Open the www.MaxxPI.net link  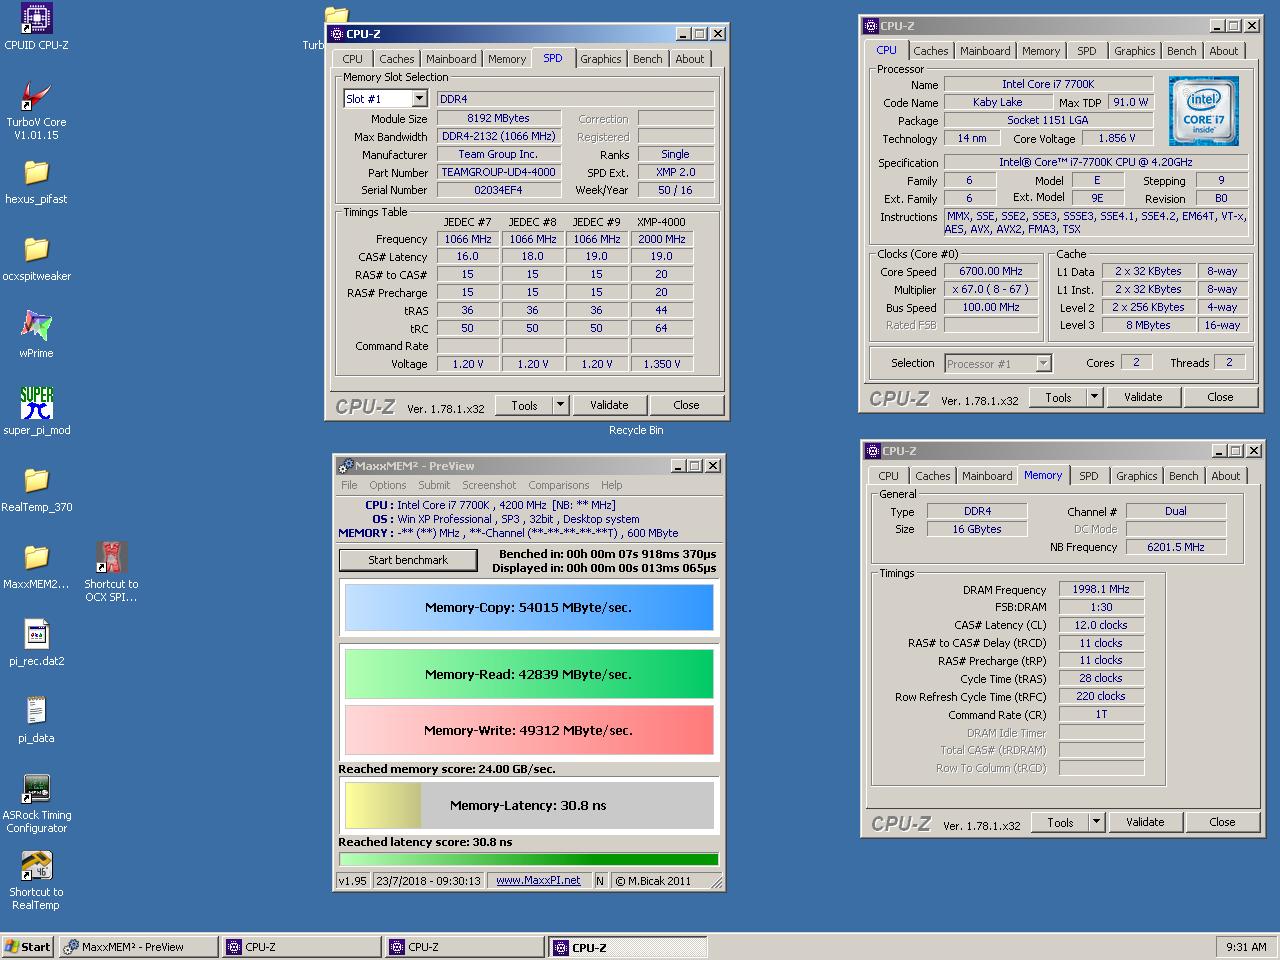click(538, 881)
